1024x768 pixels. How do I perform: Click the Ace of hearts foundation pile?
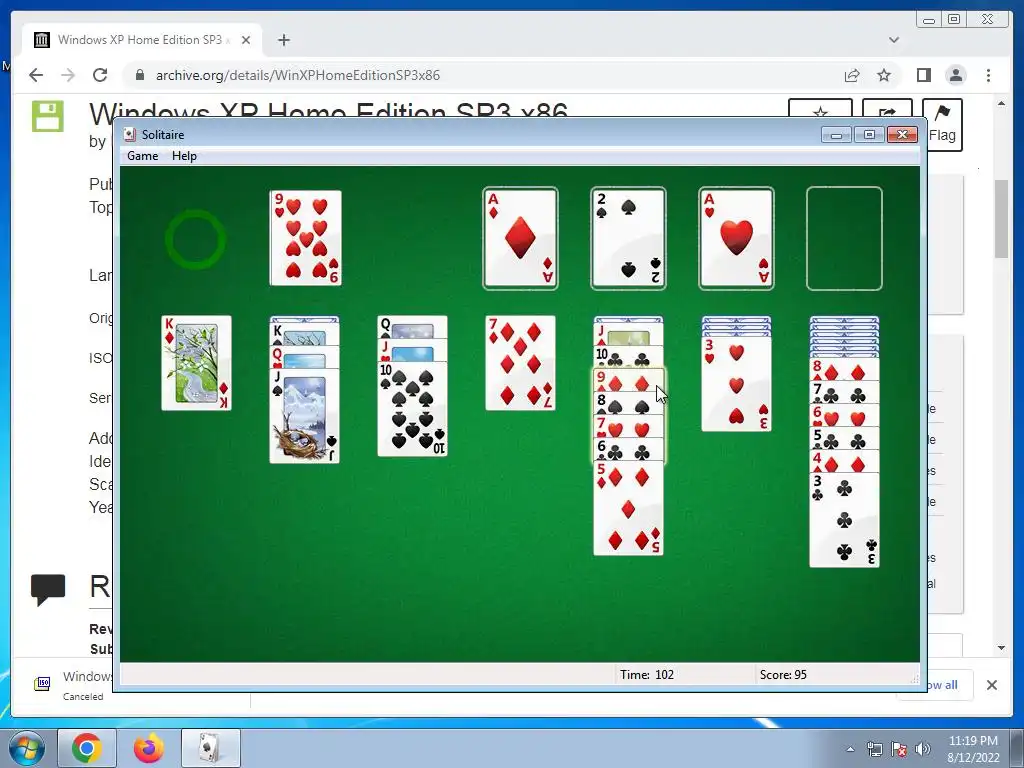click(x=736, y=238)
